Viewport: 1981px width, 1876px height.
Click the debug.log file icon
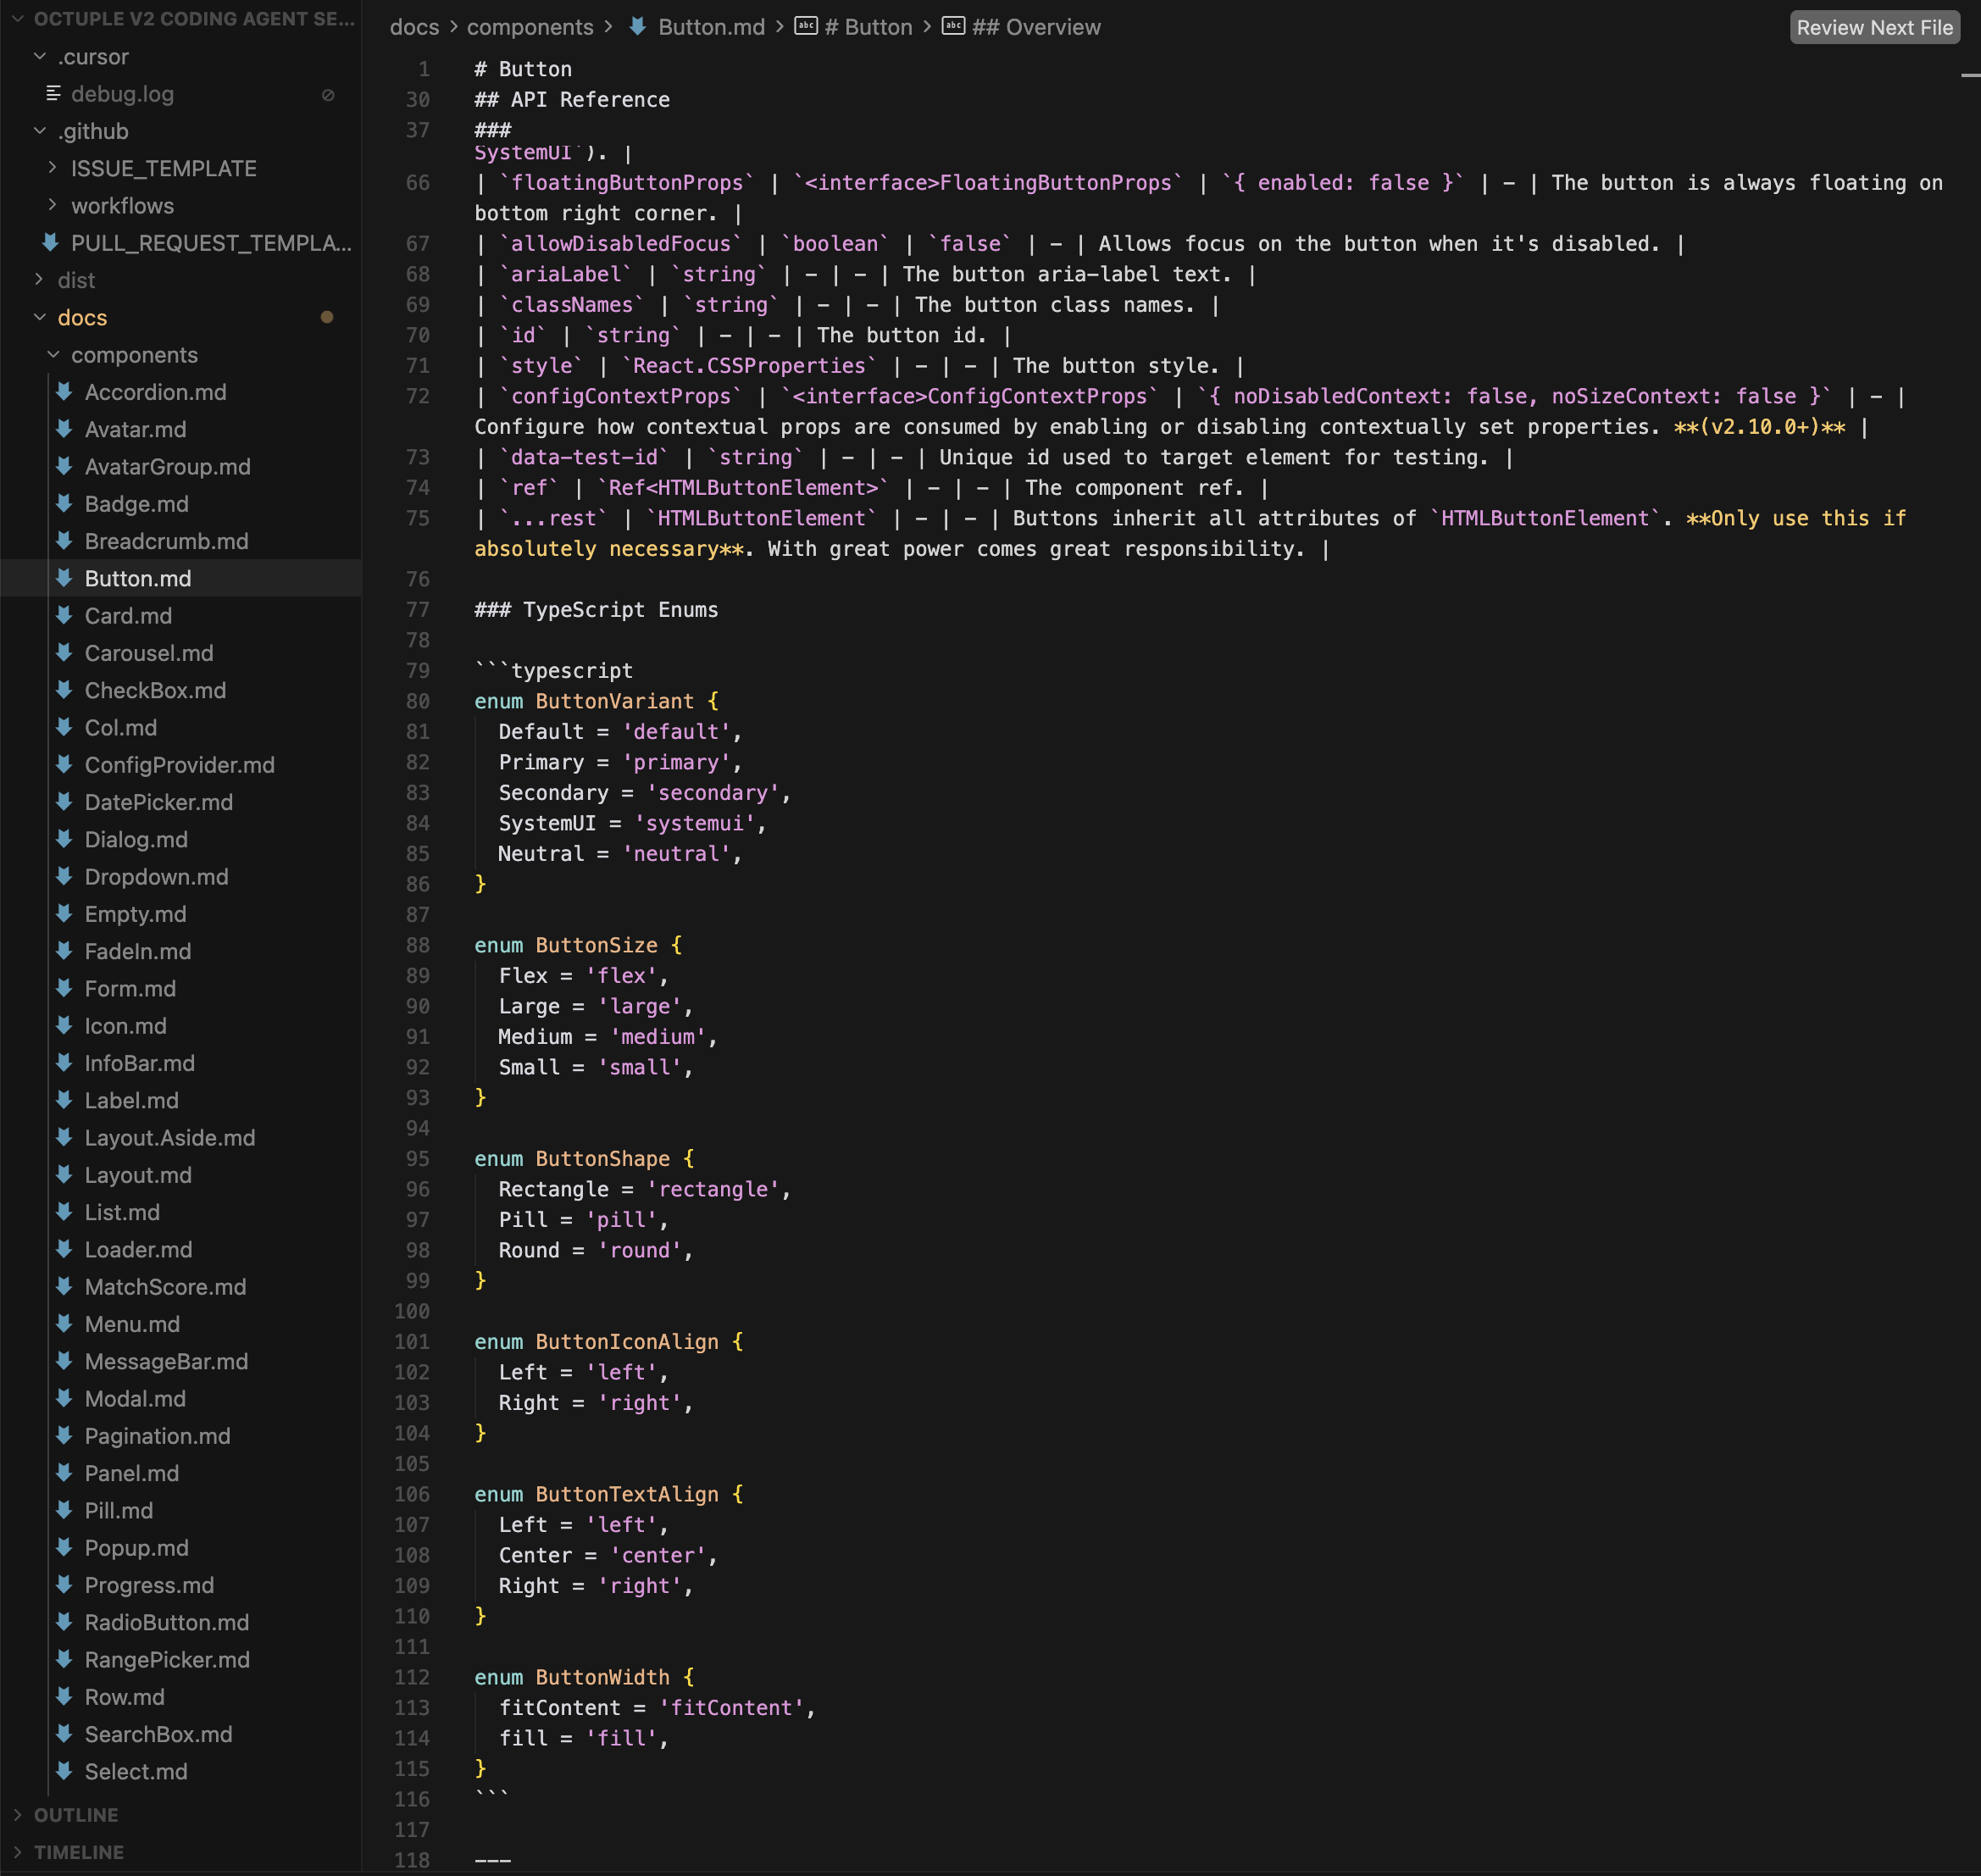[x=53, y=94]
